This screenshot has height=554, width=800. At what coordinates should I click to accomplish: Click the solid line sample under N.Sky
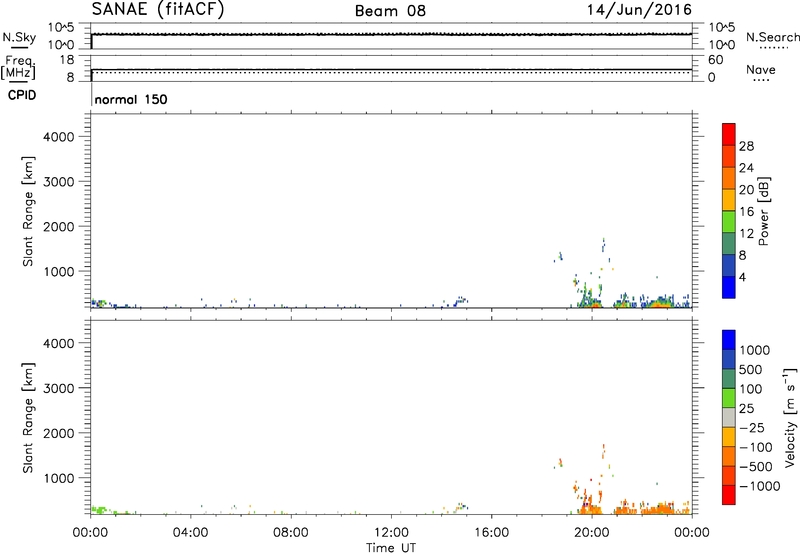pyautogui.click(x=19, y=47)
